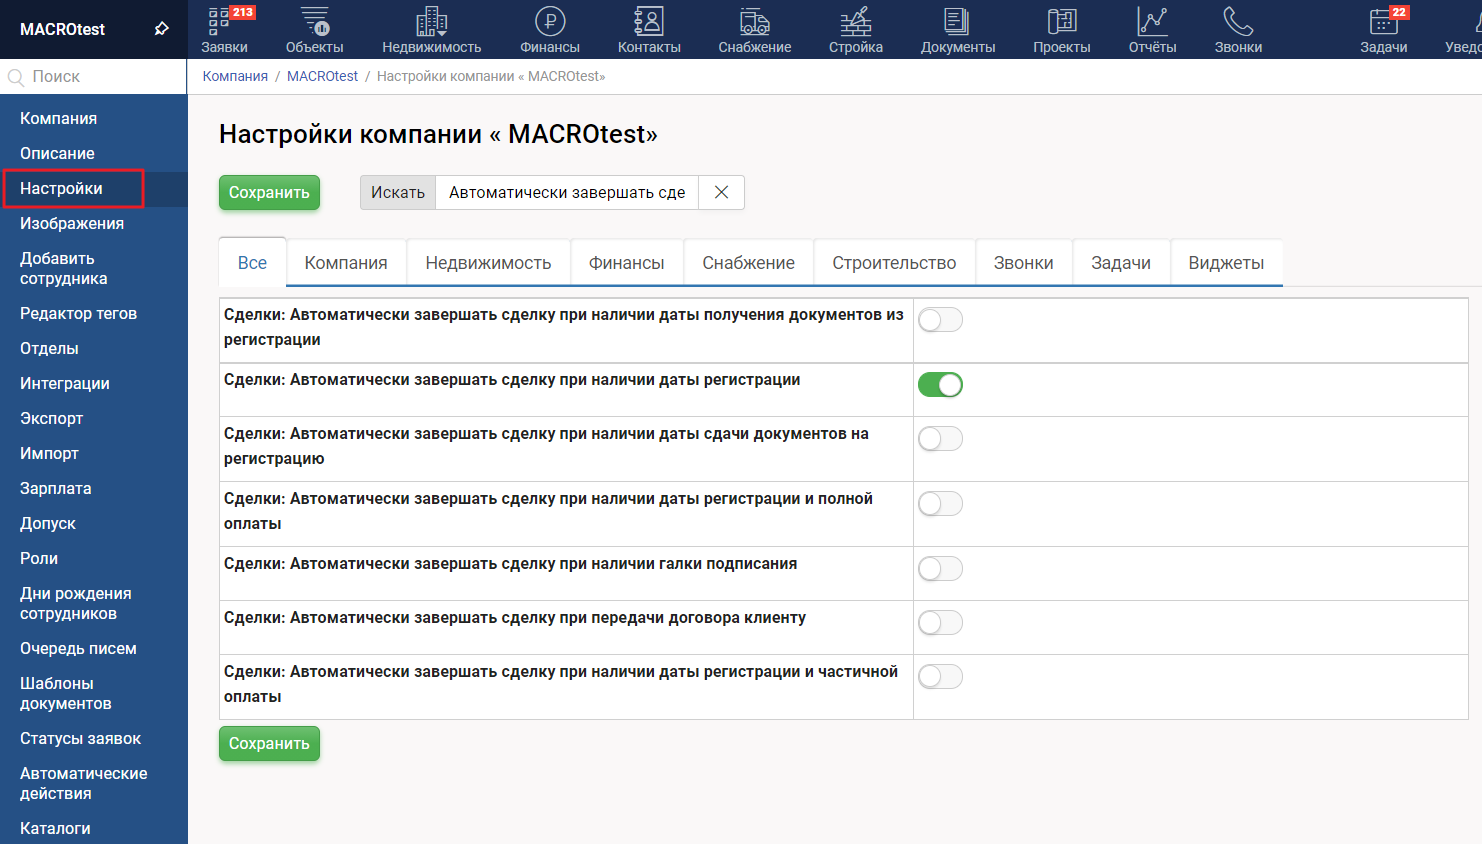Screen dimensions: 1482x844
Task: Click the top Сохранить button
Action: [269, 192]
